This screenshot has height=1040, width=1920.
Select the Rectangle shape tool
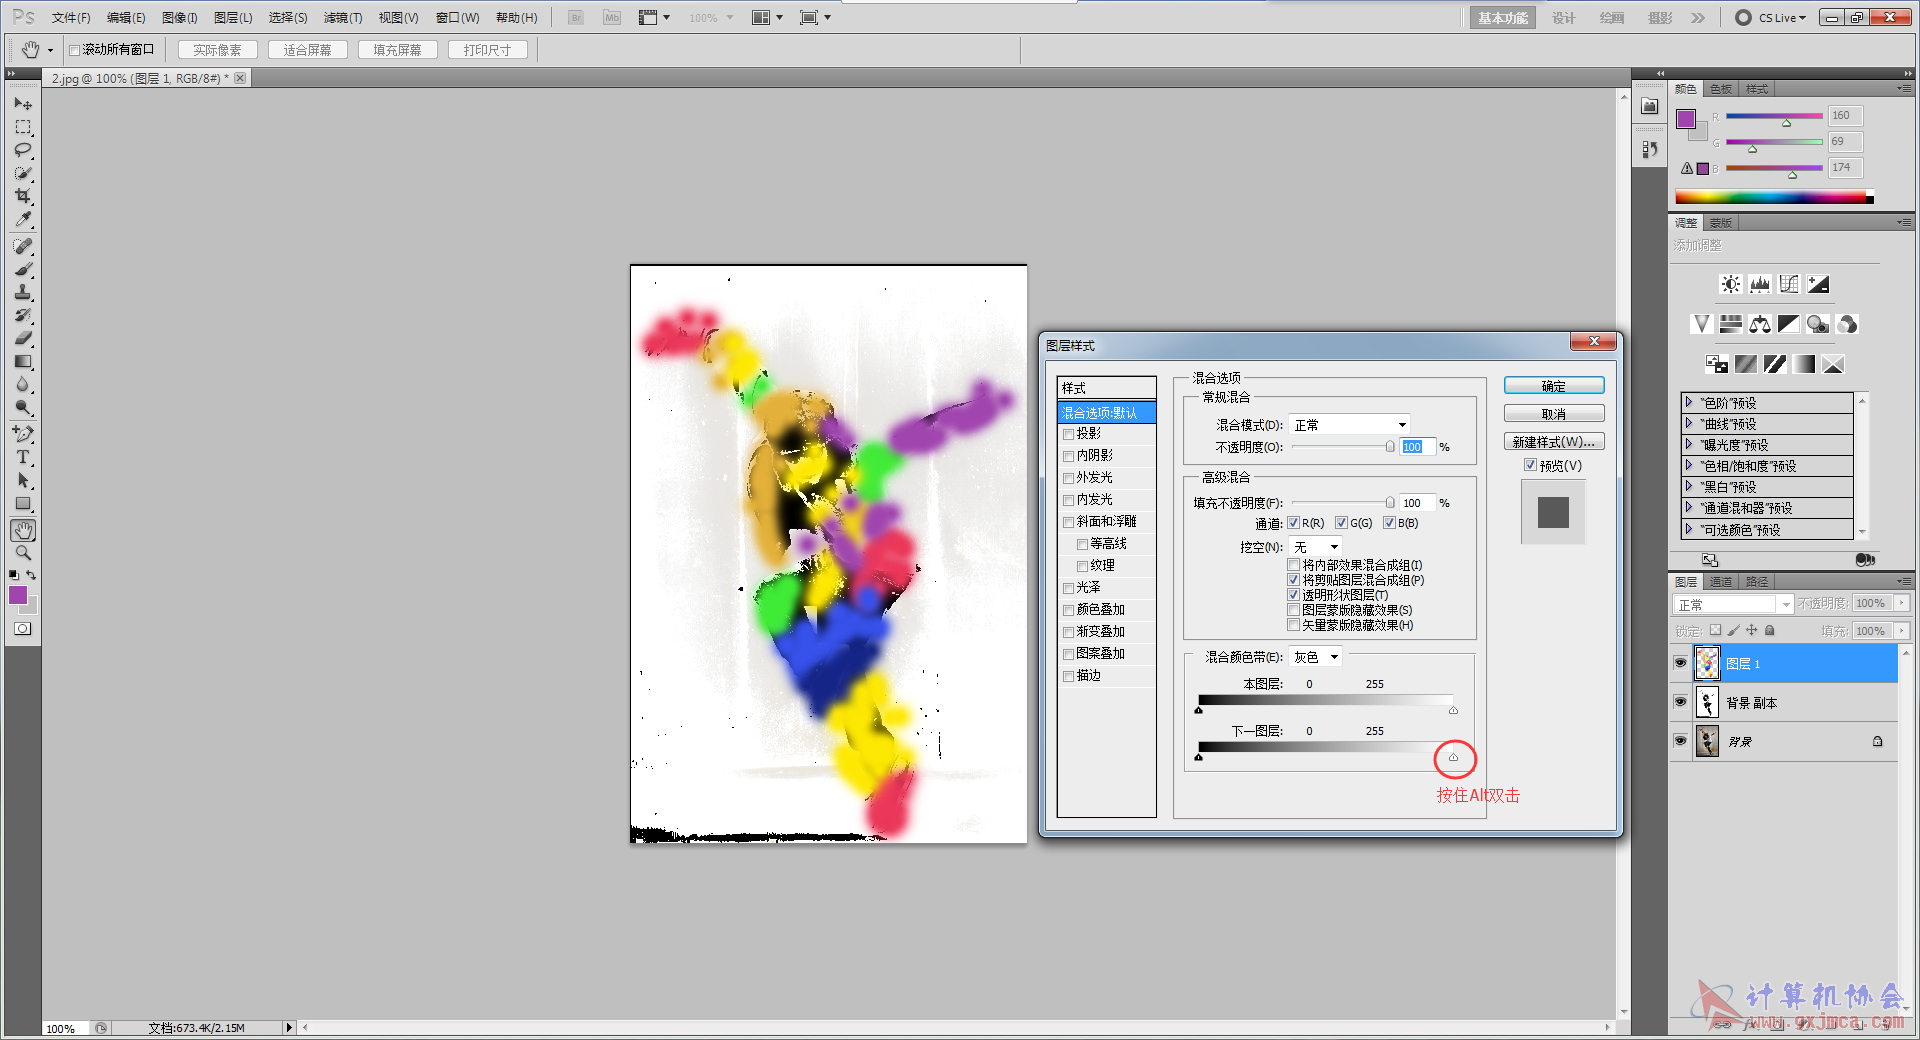(23, 503)
